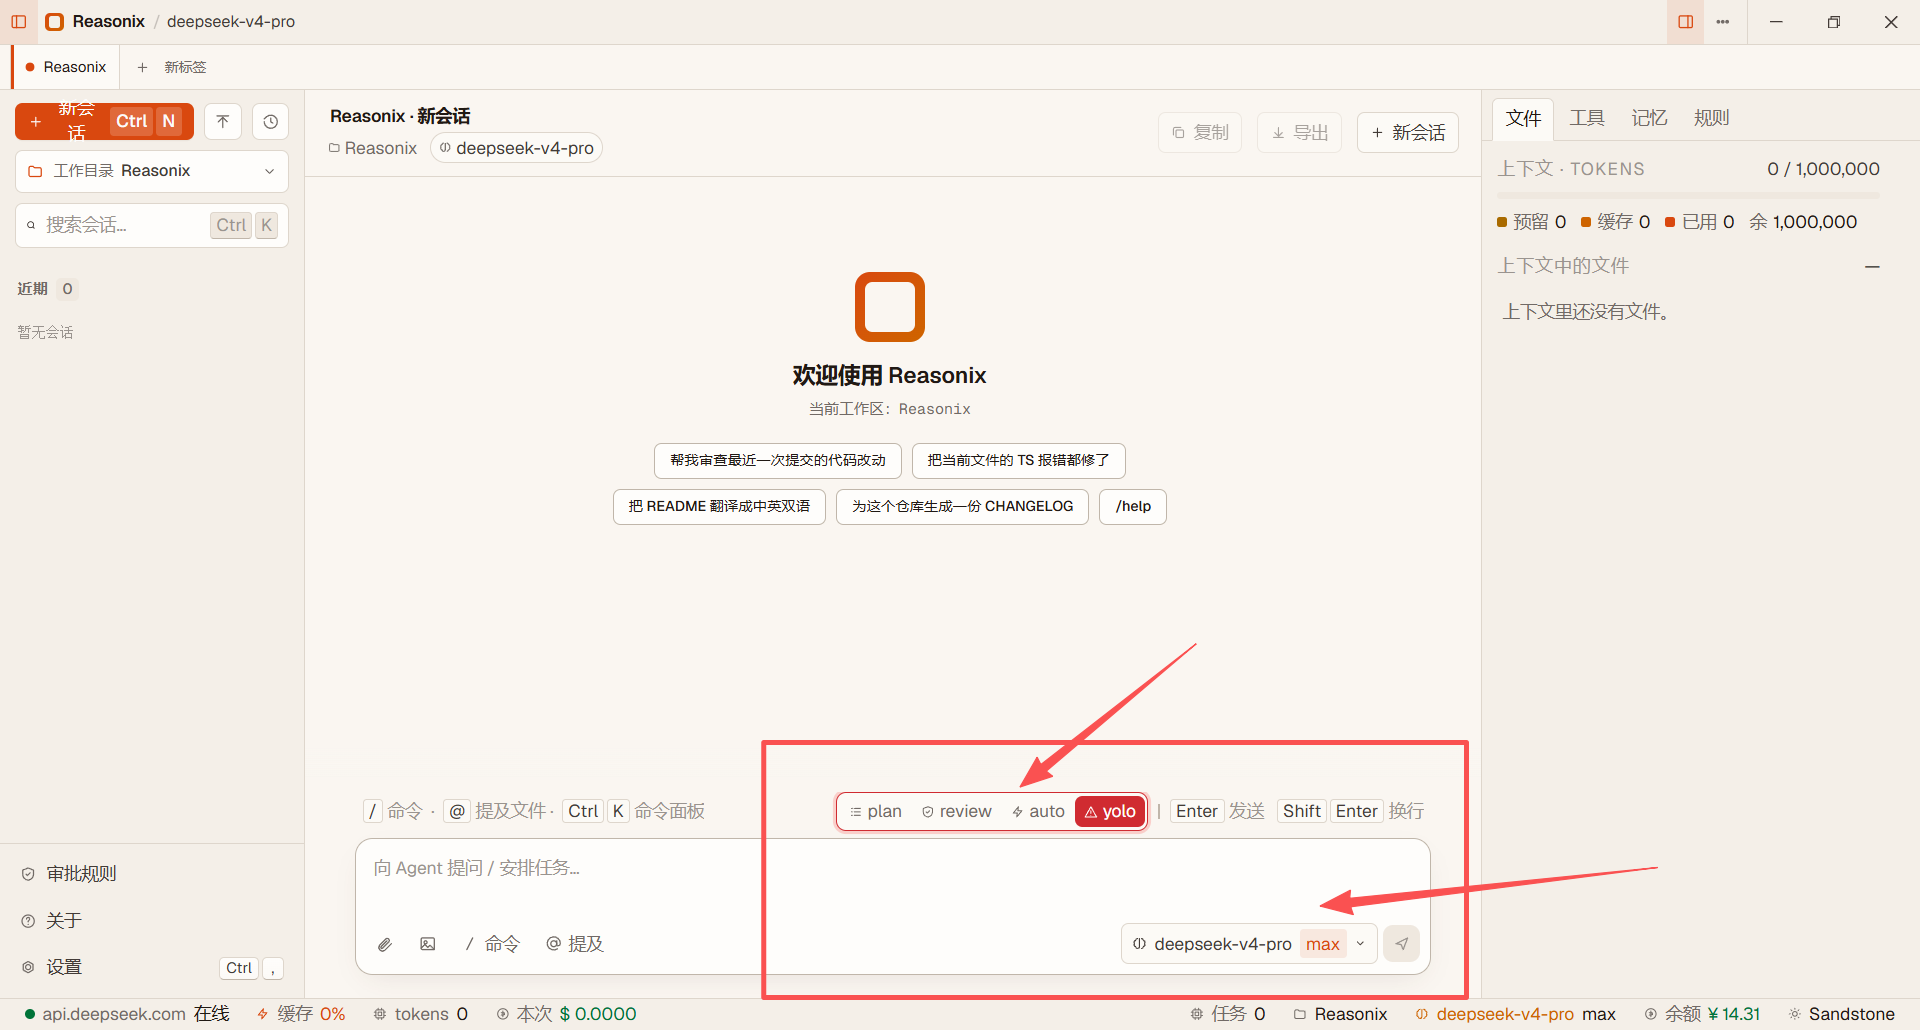
Task: Choose 把 README 翻译成中英双语 suggestion
Action: (719, 507)
